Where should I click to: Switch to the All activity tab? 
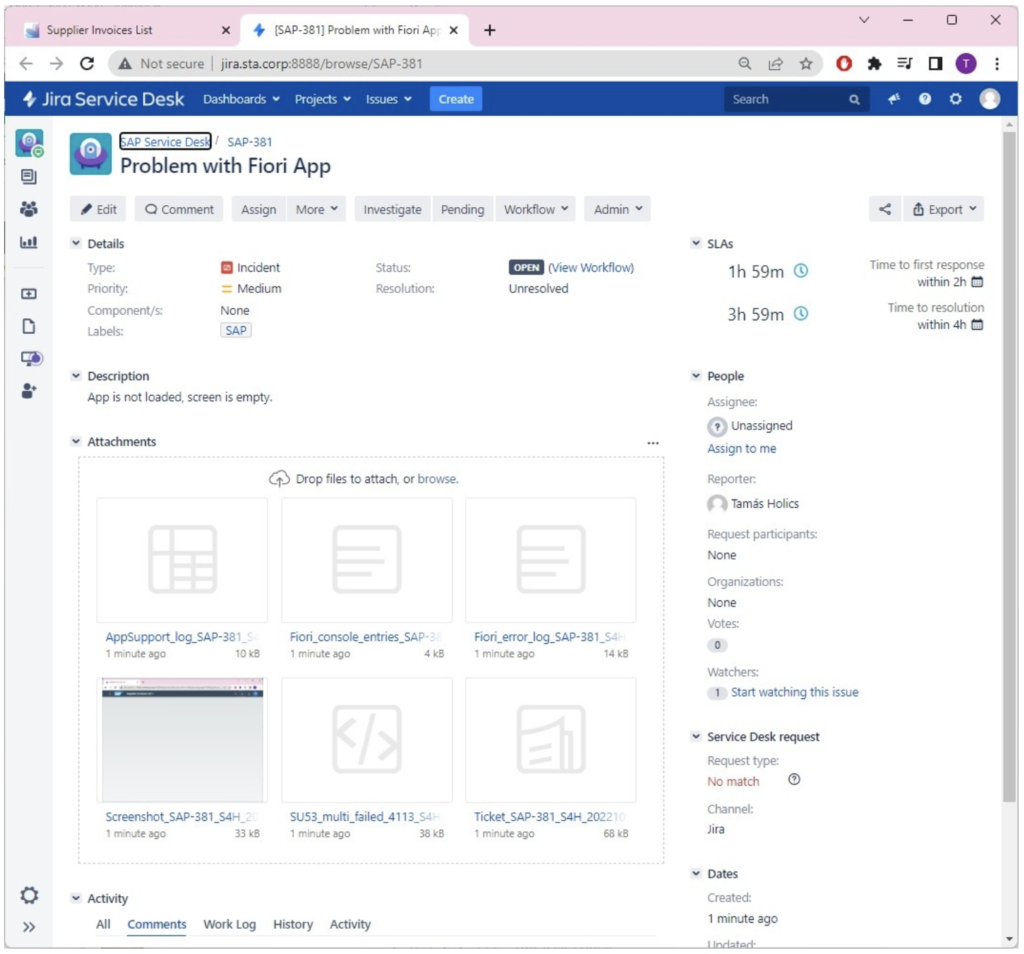click(x=103, y=924)
